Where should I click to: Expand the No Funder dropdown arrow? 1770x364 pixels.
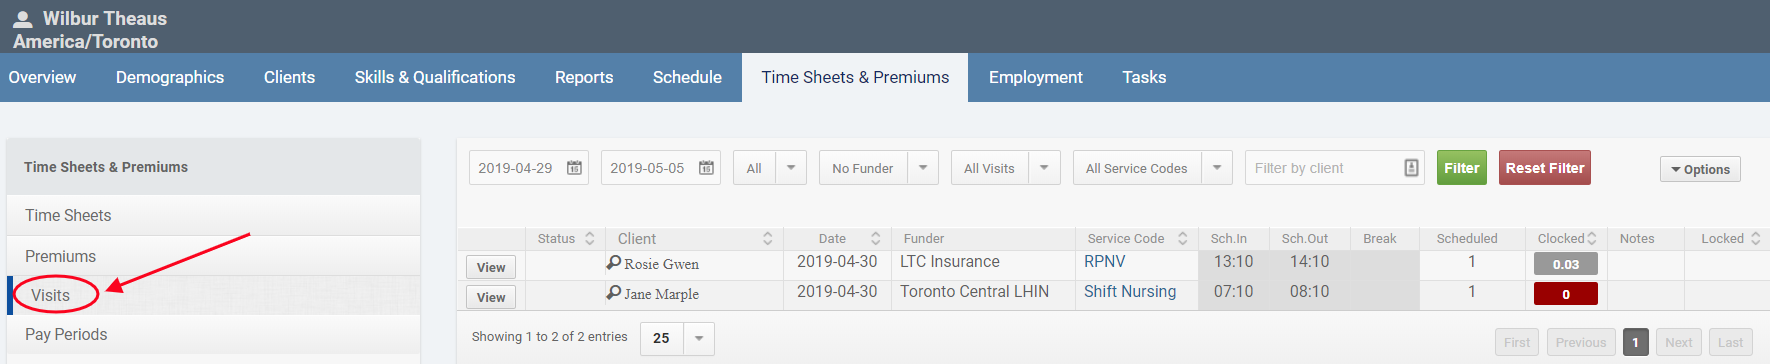pos(923,168)
